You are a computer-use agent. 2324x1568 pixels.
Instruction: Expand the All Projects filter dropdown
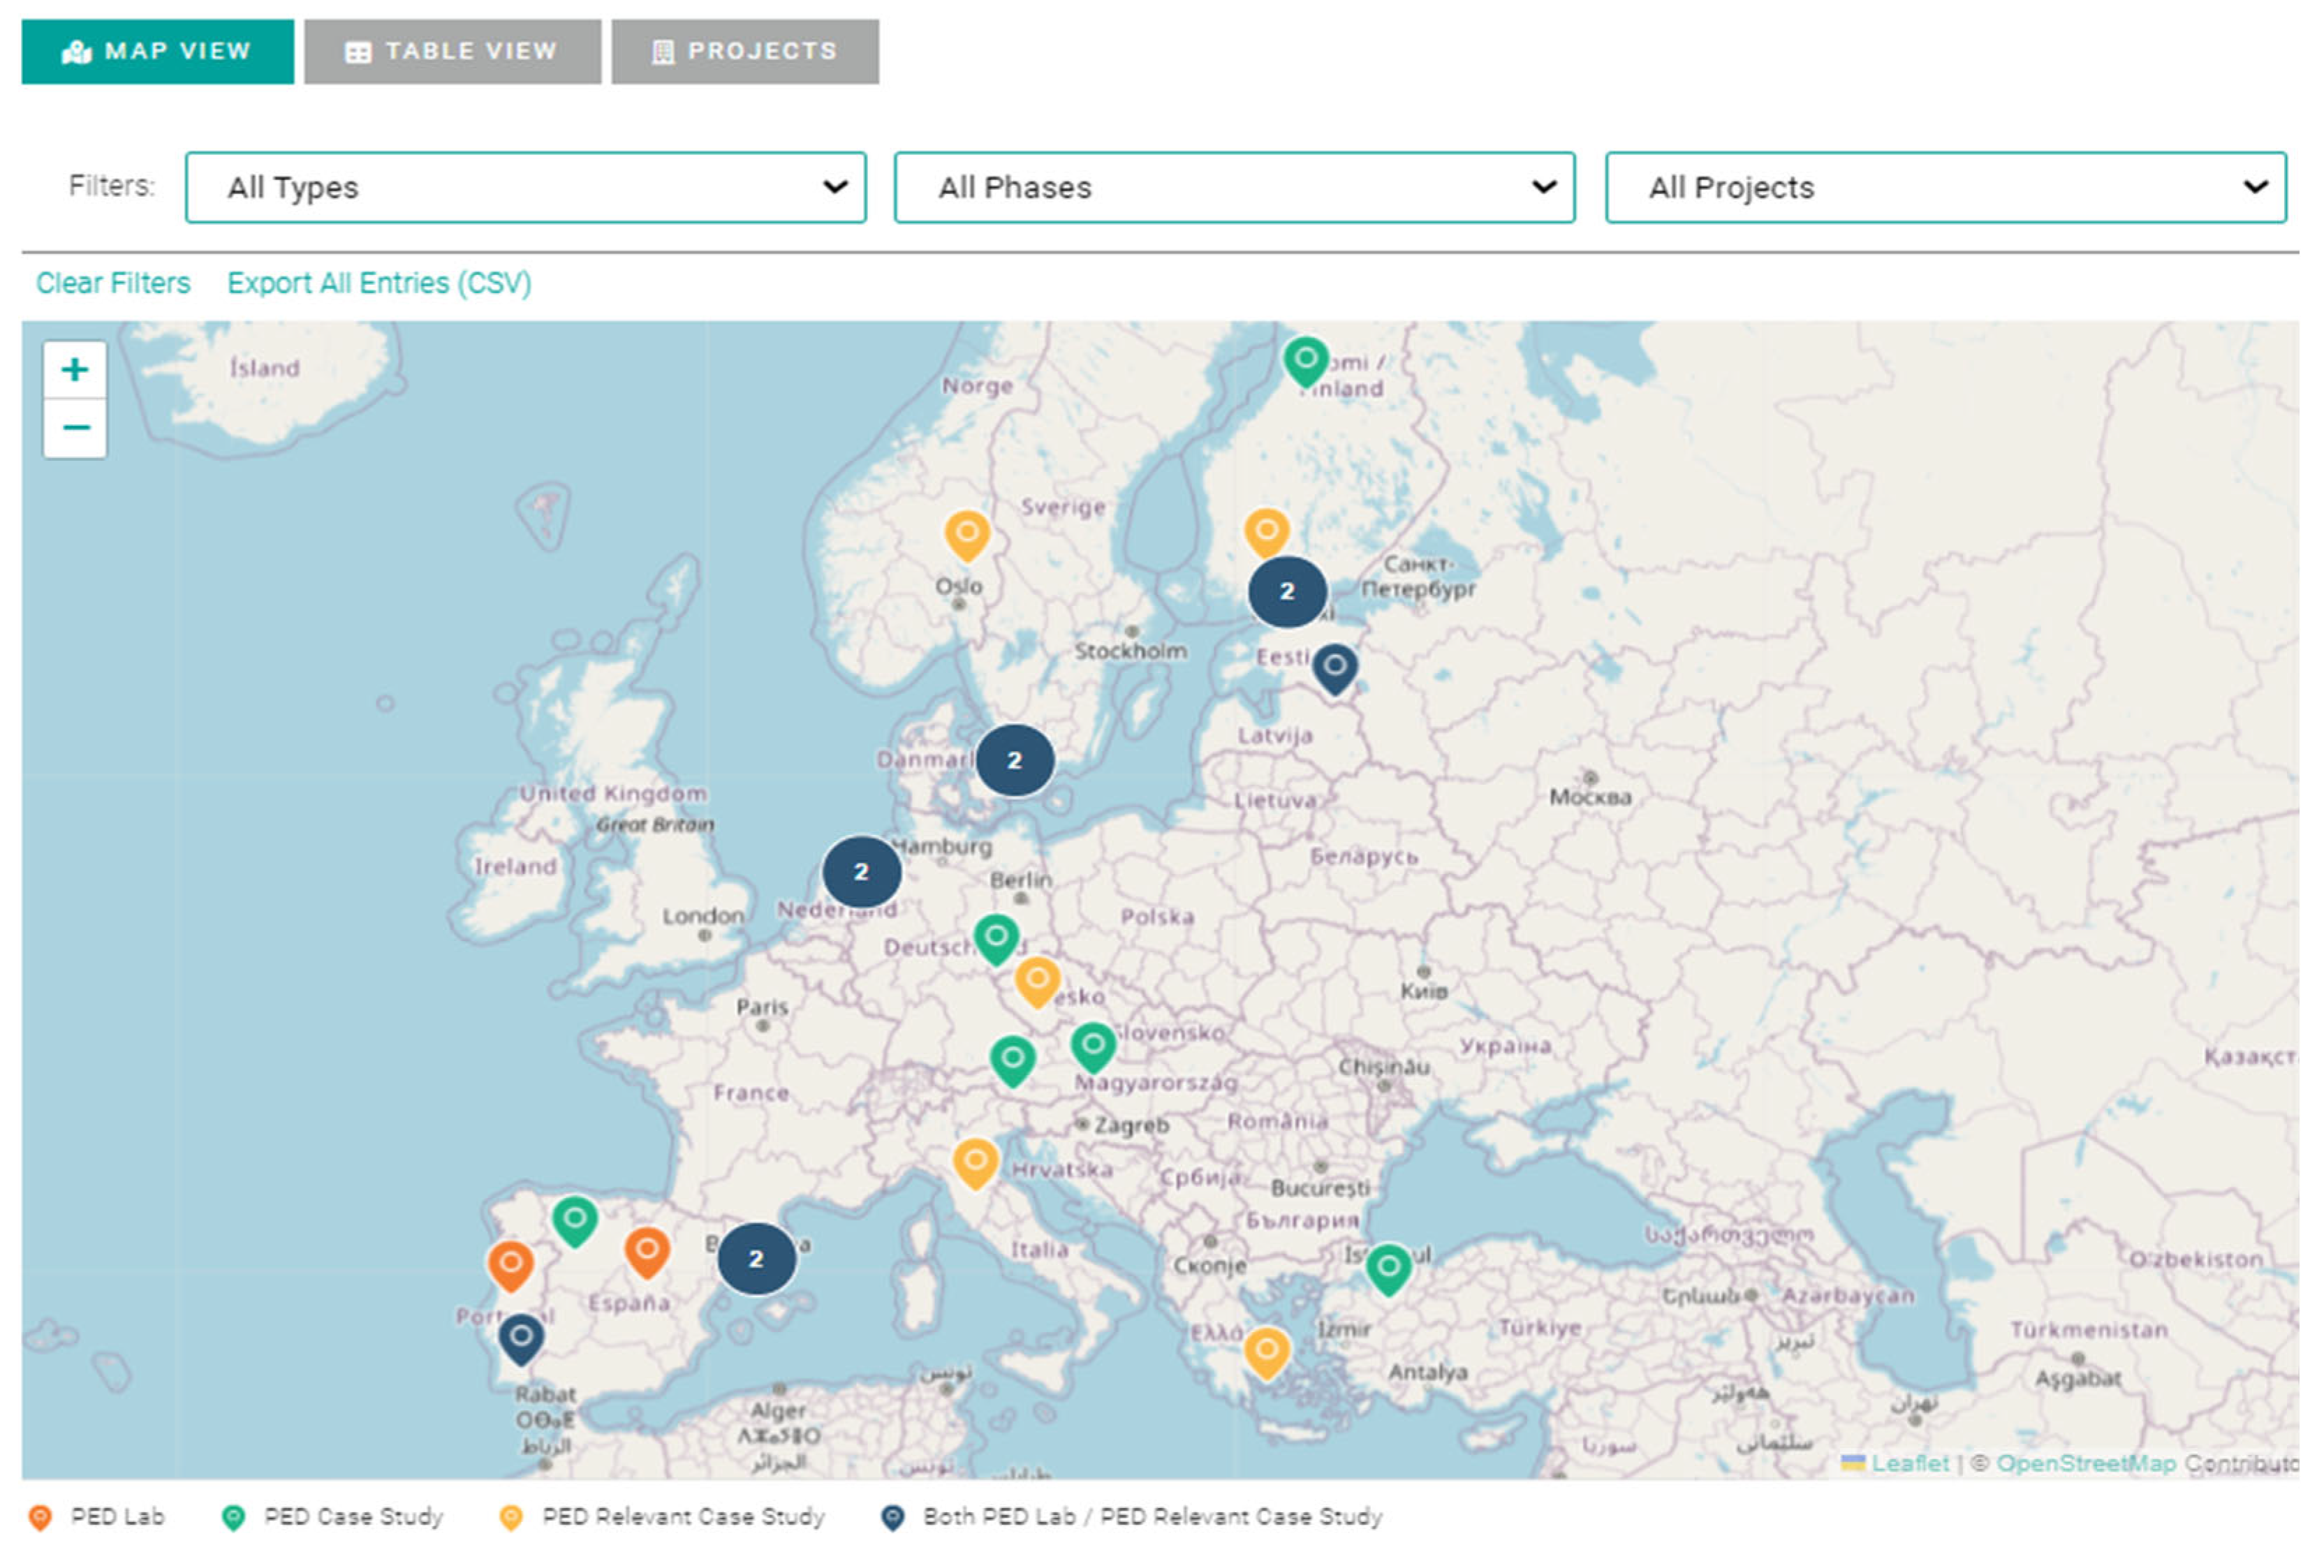(1945, 187)
